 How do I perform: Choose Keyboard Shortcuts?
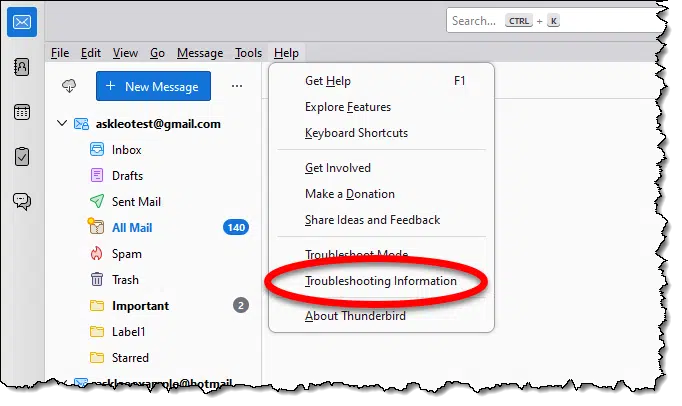[x=381, y=133]
